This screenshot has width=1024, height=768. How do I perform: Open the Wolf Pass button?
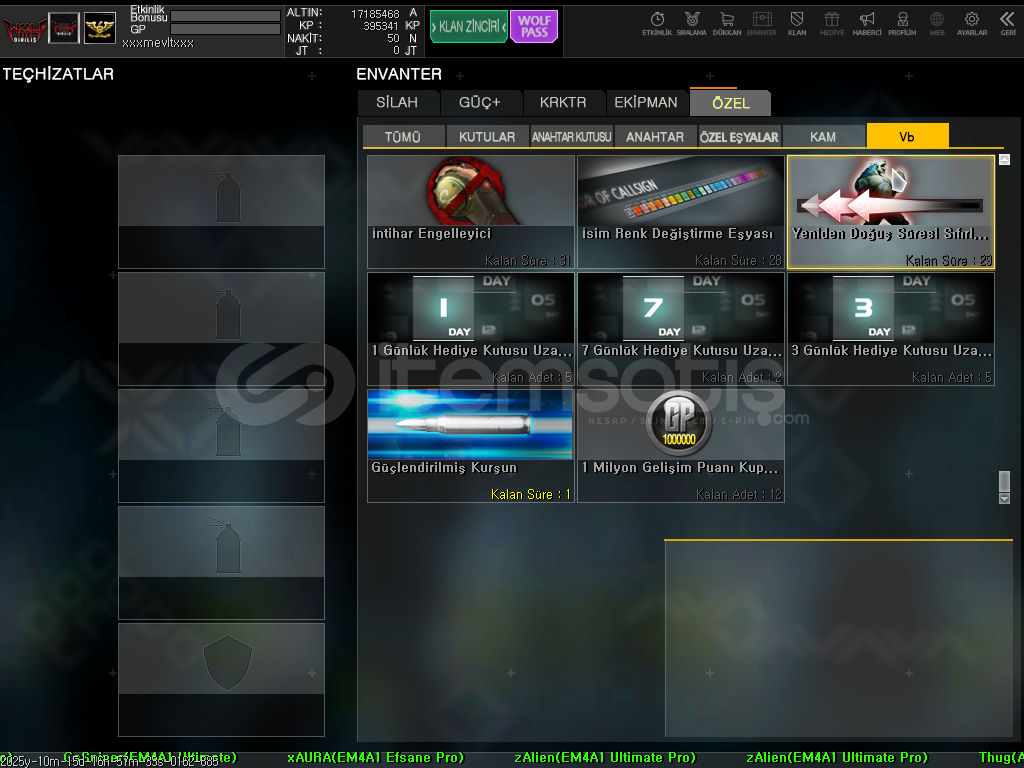[534, 27]
